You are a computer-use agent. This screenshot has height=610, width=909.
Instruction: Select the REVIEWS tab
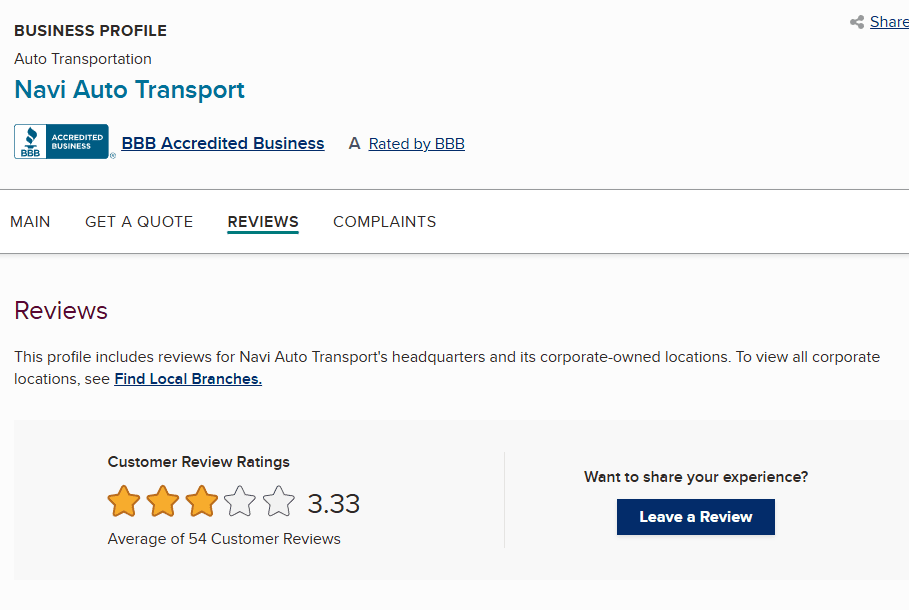(263, 222)
